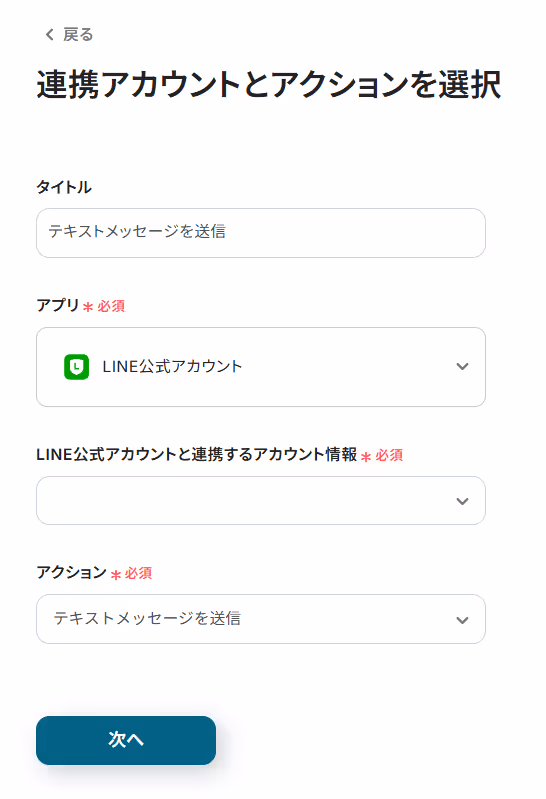
Task: Click the red 必須 marker beside アクション
Action: coord(138,573)
